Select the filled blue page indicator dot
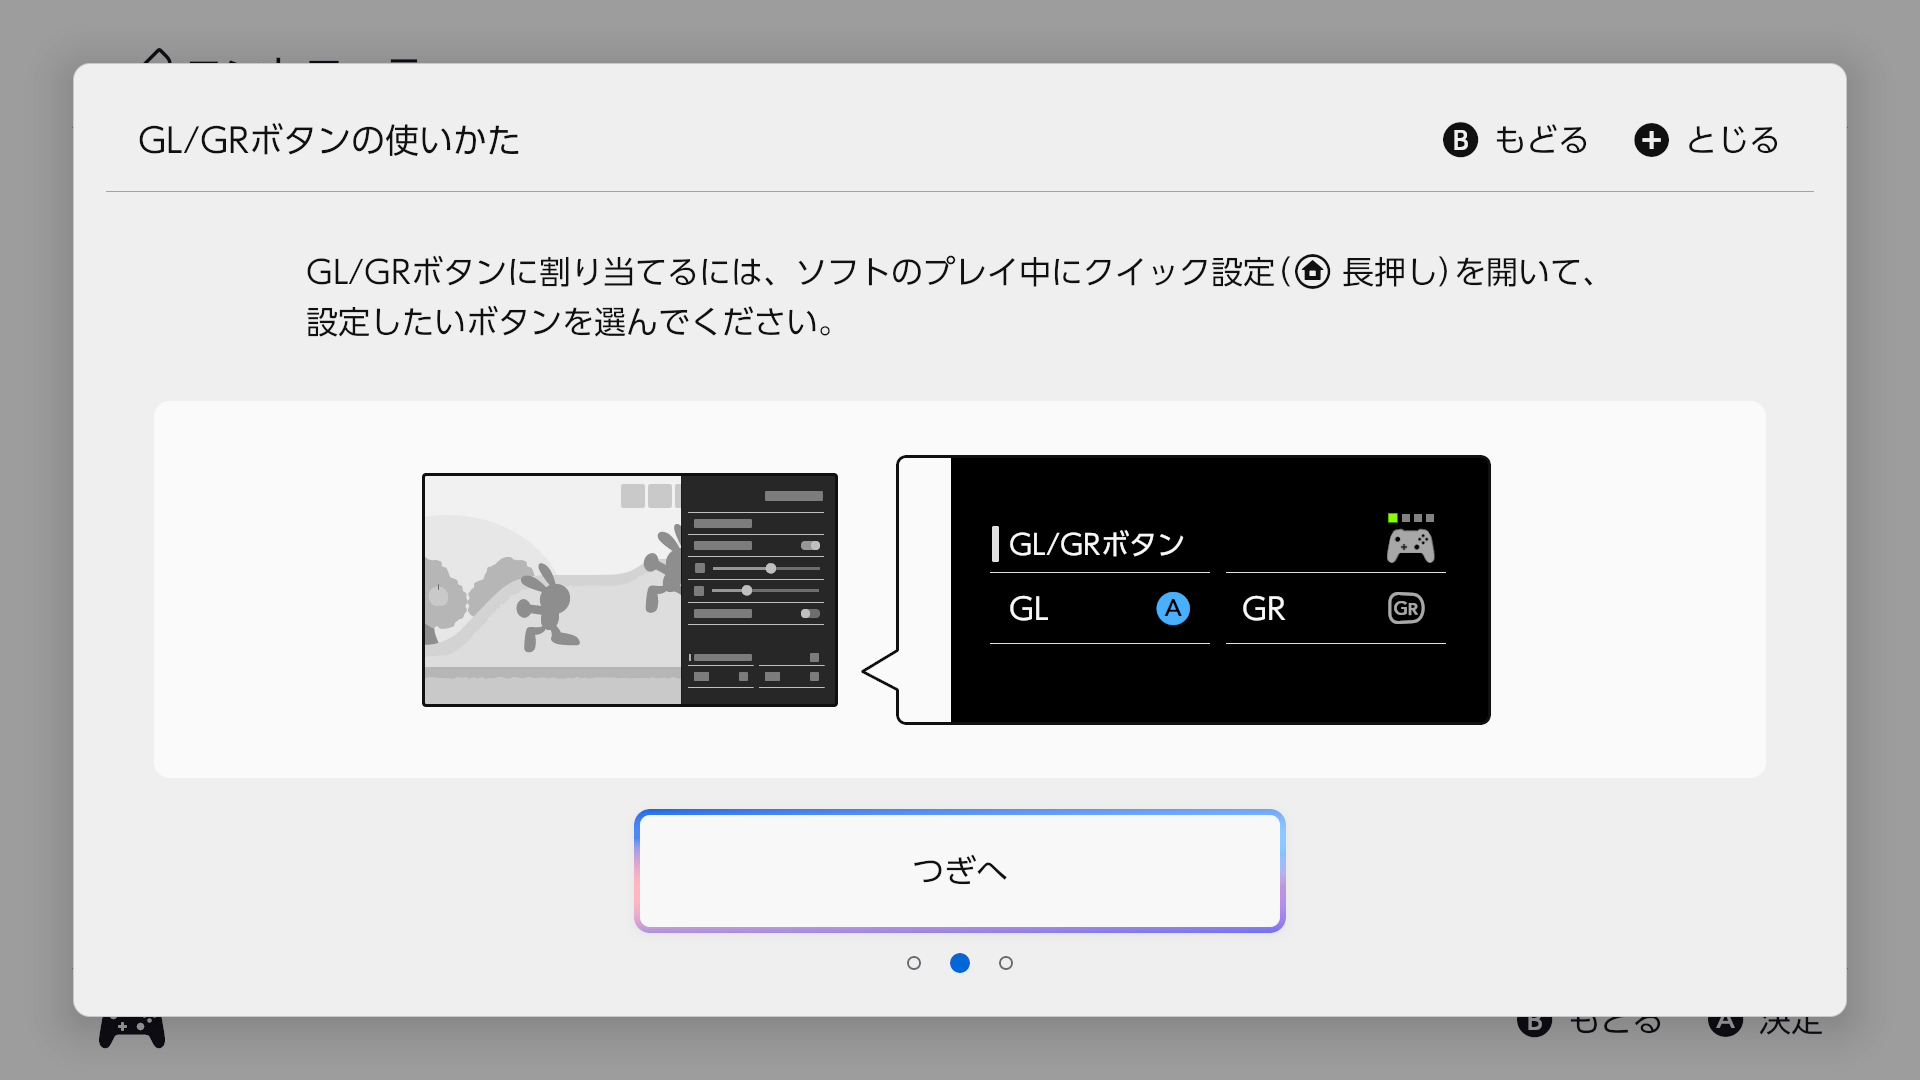Image resolution: width=1920 pixels, height=1080 pixels. 960,963
